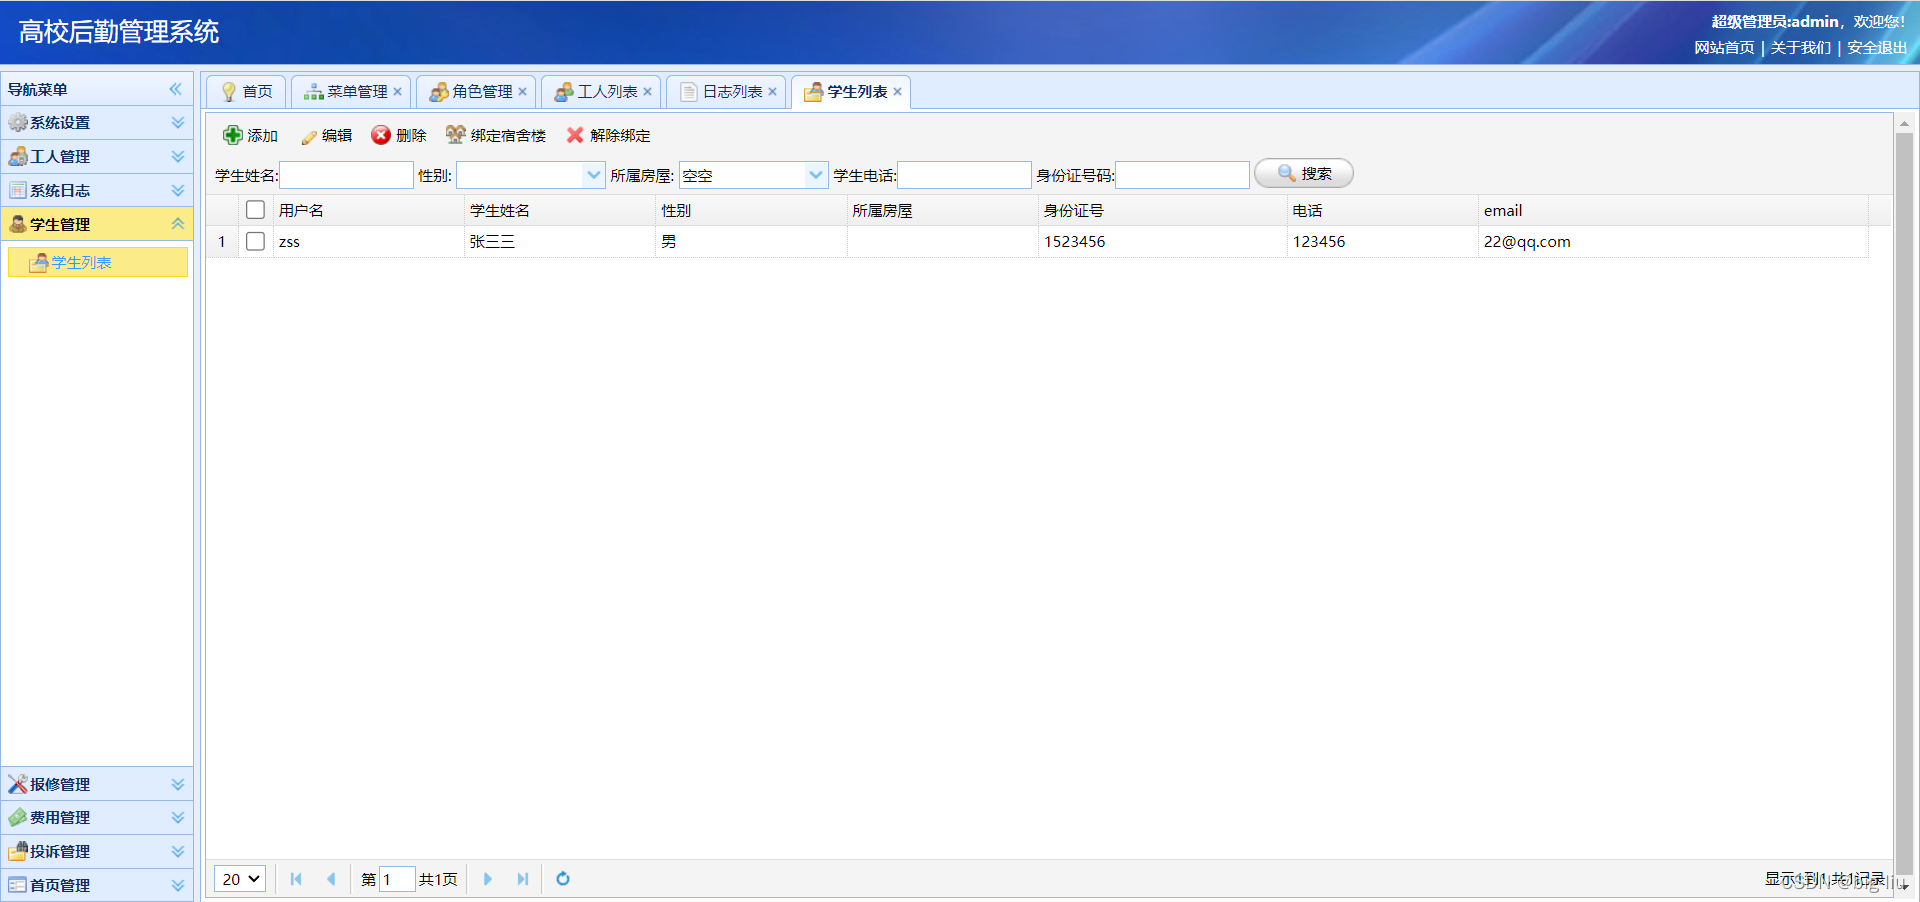Go to last page pagination icon
Screen dimensions: 1920x902
(x=522, y=879)
